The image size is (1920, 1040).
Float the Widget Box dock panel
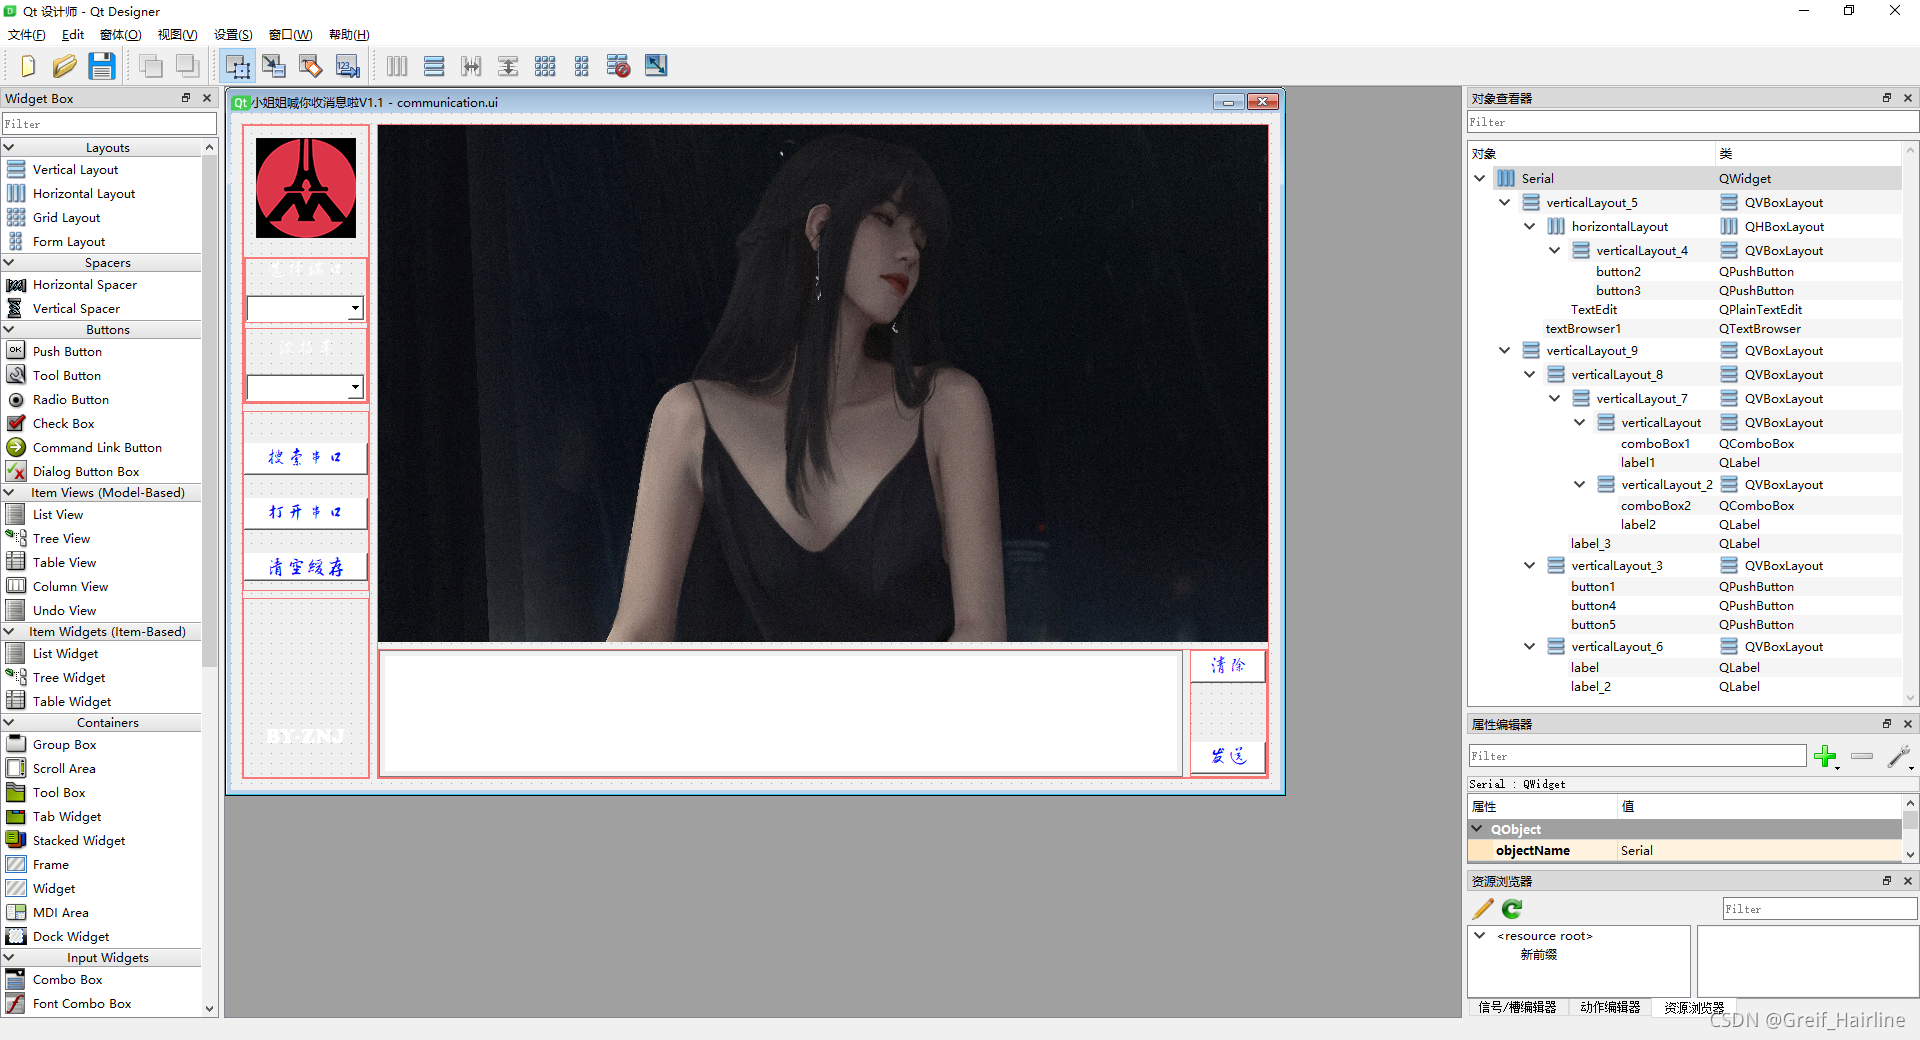click(186, 98)
